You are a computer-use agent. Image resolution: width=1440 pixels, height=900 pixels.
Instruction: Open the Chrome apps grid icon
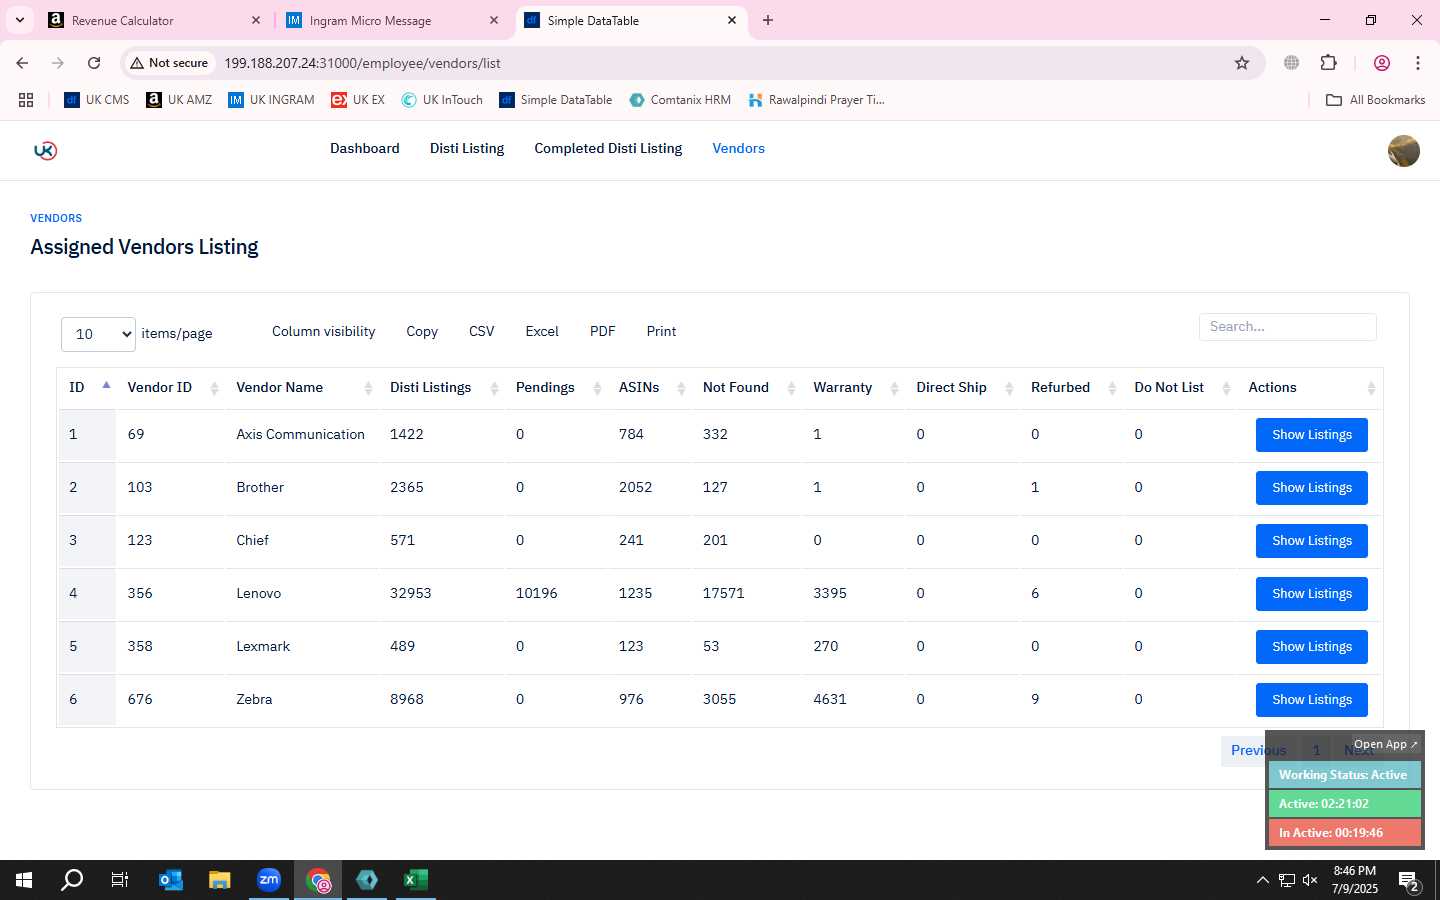26,100
